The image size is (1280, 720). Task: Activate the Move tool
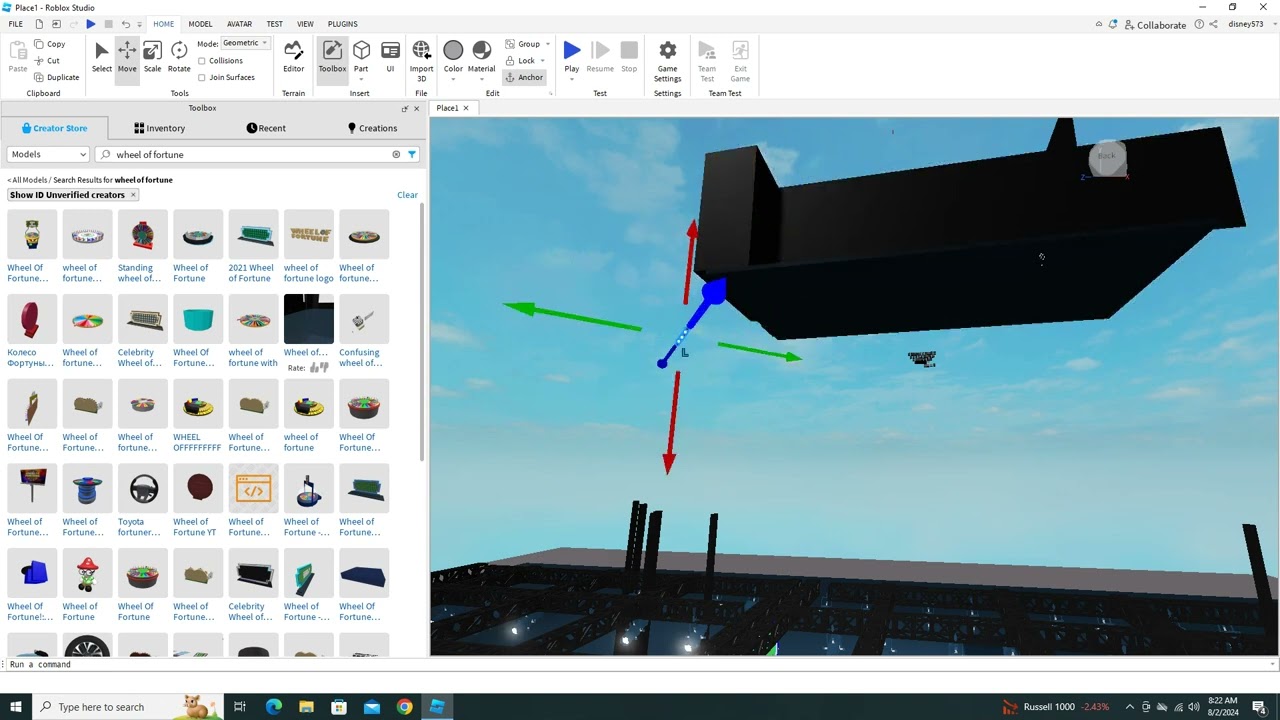tap(127, 57)
